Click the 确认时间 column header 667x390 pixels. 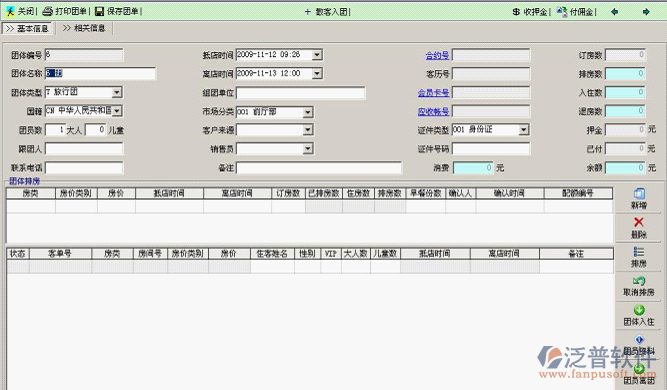(510, 193)
